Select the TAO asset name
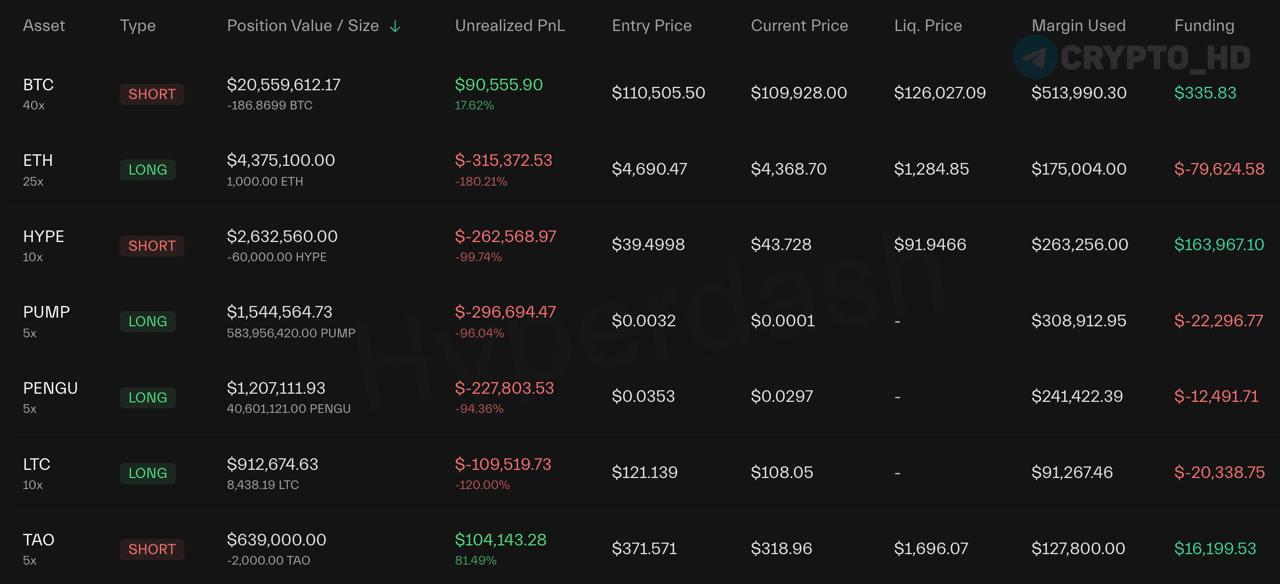 click(39, 540)
